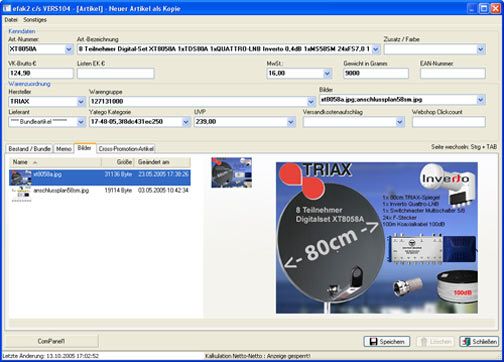Expand the Hersteller TRIAX dropdown
This screenshot has height=362, width=504.
click(x=81, y=101)
